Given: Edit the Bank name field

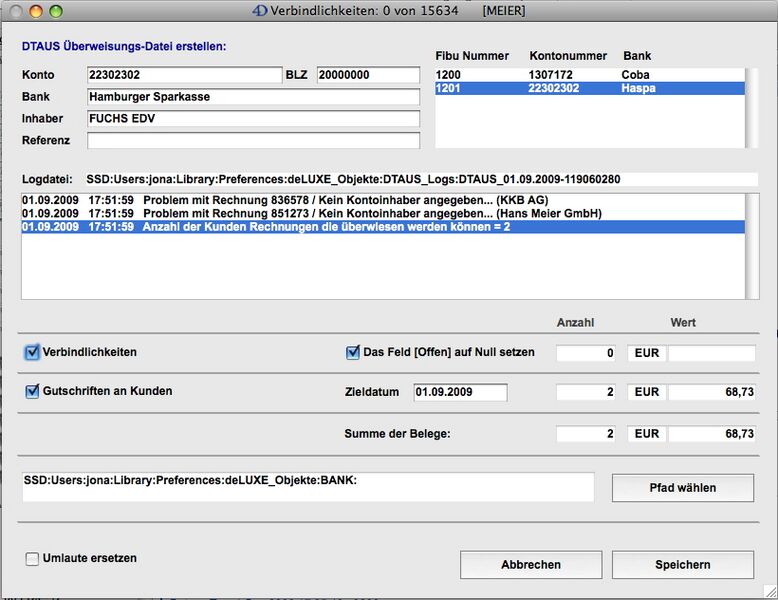Looking at the screenshot, I should (252, 97).
